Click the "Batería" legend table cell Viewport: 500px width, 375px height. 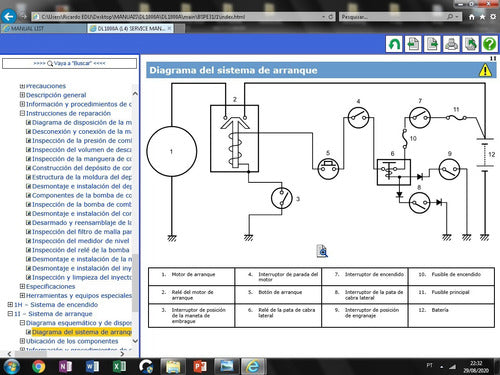point(451,315)
